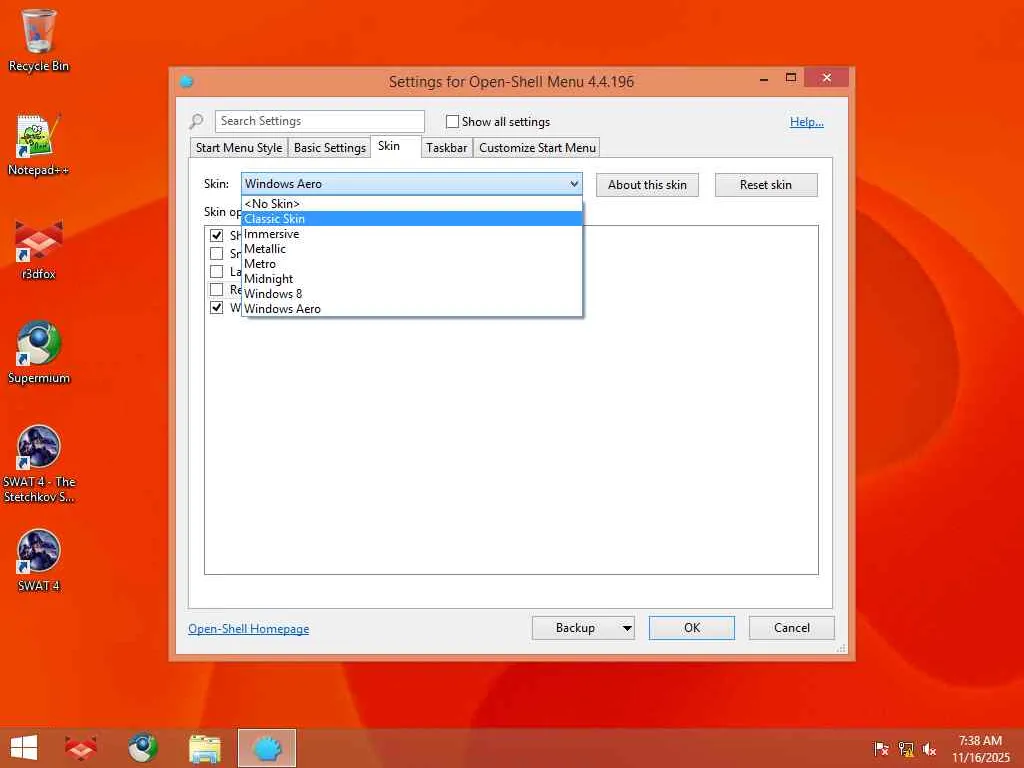Switch to the Start Menu Style tab
Image resolution: width=1024 pixels, height=768 pixels.
coord(239,148)
